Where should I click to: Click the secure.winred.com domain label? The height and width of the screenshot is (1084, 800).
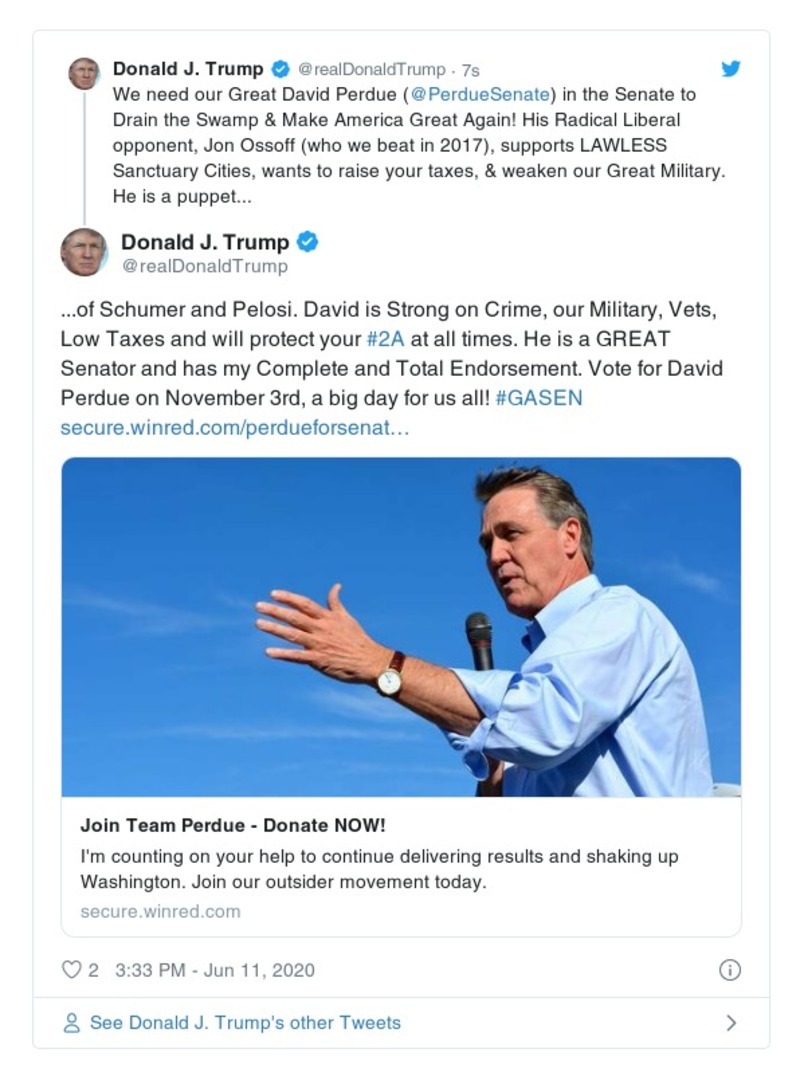[160, 911]
